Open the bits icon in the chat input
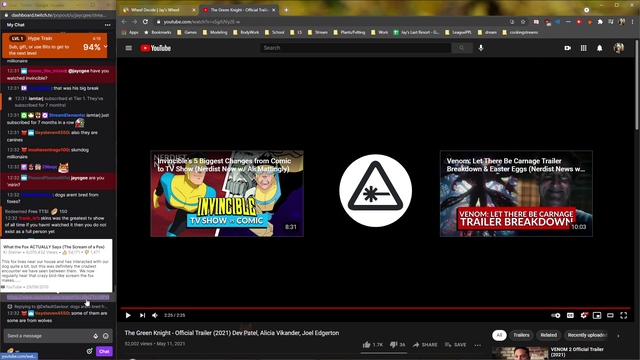Viewport: 640px width, 360px height. (96, 336)
